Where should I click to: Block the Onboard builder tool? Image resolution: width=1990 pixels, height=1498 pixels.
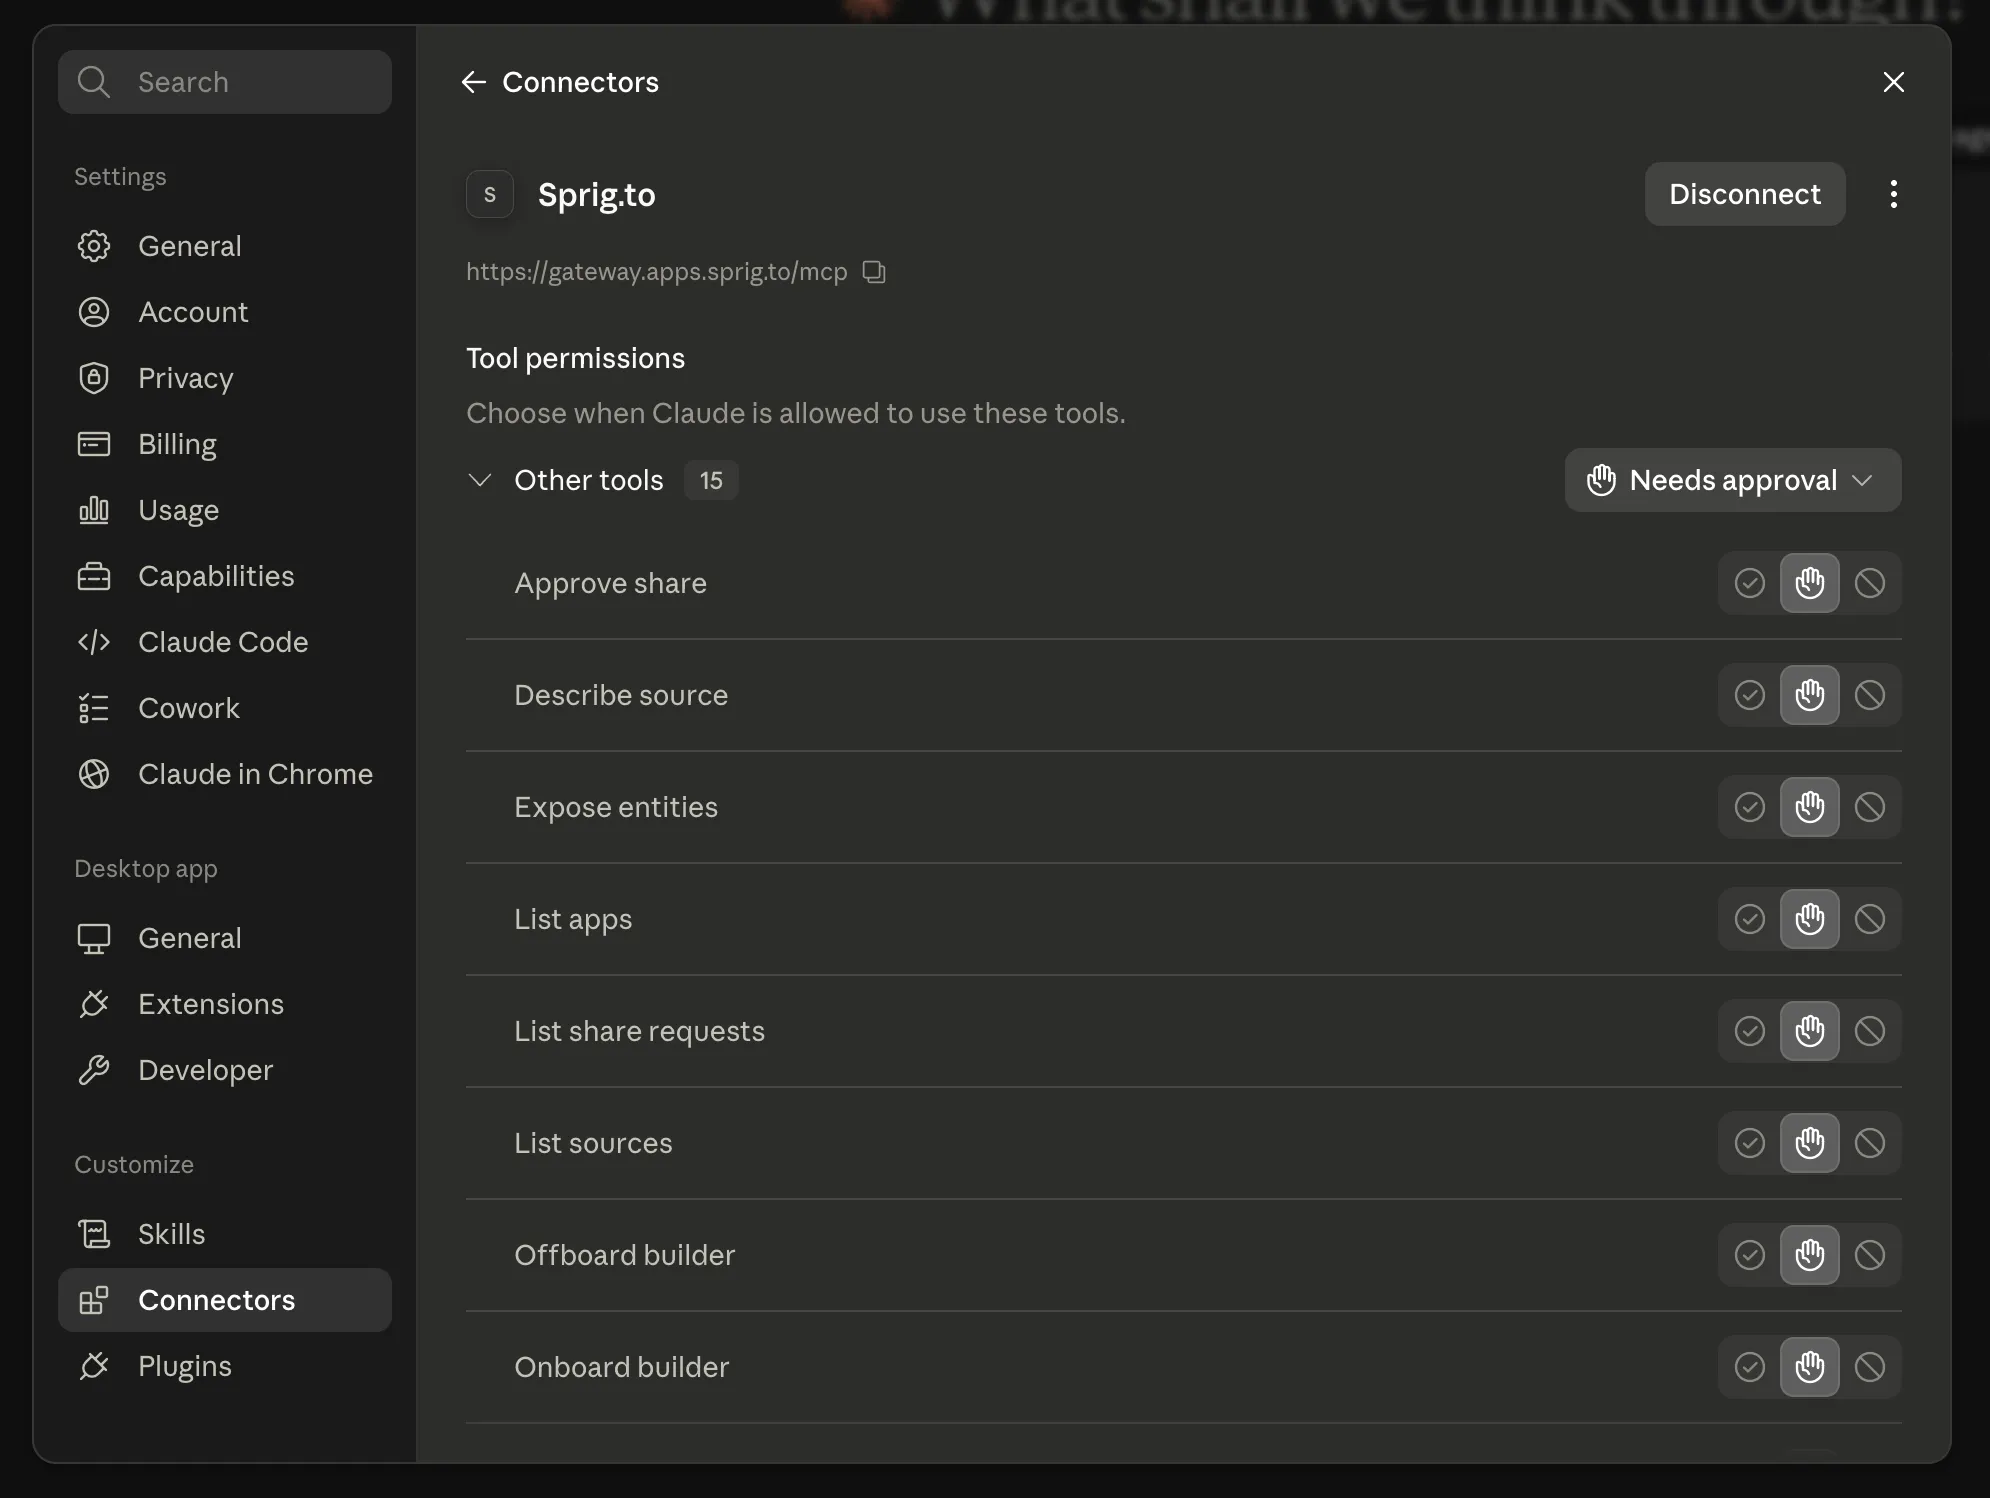tap(1869, 1367)
